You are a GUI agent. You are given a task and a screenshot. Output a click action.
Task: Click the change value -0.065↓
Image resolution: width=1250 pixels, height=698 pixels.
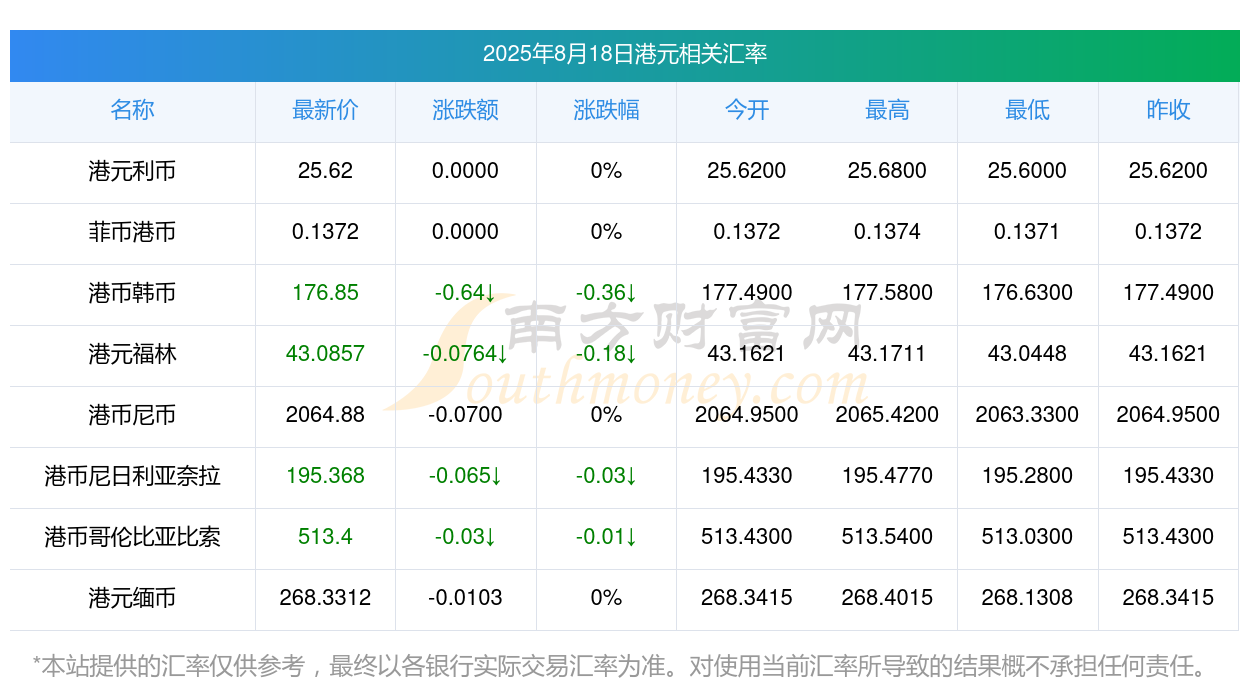click(465, 476)
